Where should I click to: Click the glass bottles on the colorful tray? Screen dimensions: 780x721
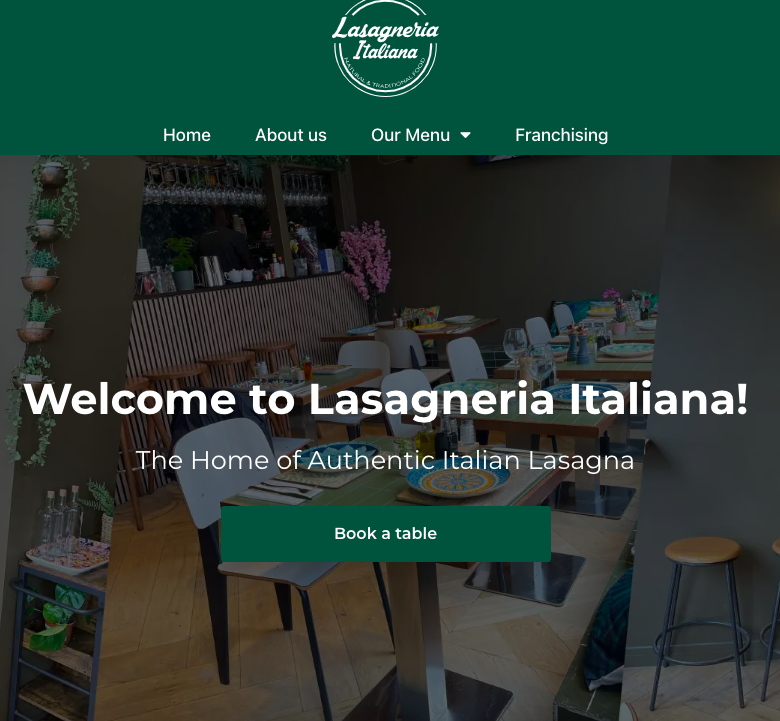click(x=61, y=521)
